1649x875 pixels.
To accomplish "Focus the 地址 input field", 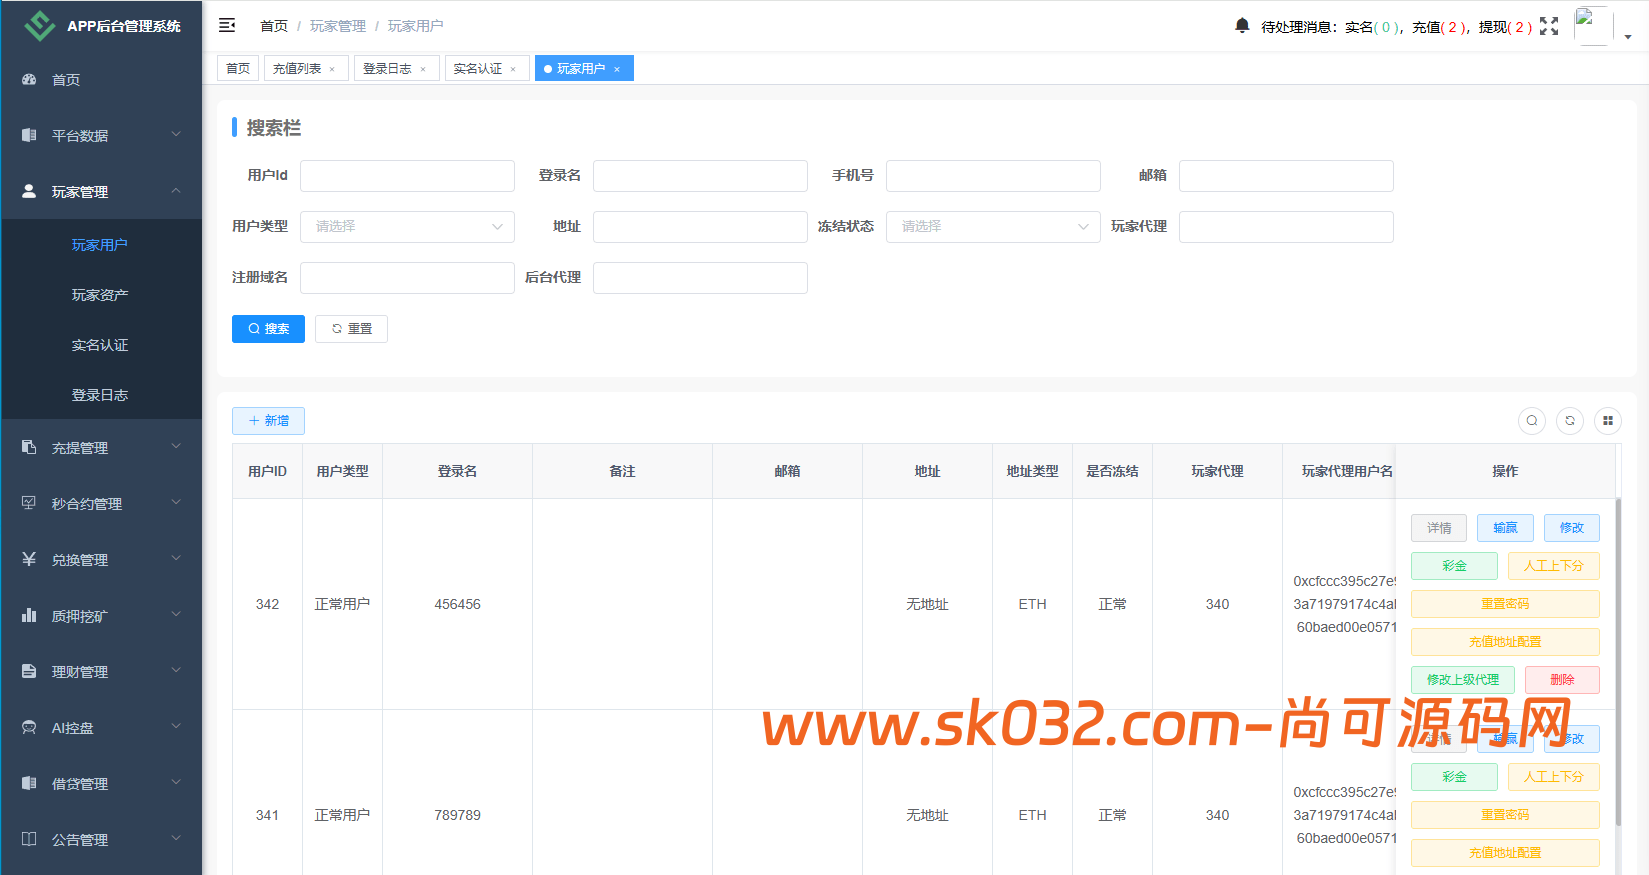I will [x=700, y=227].
